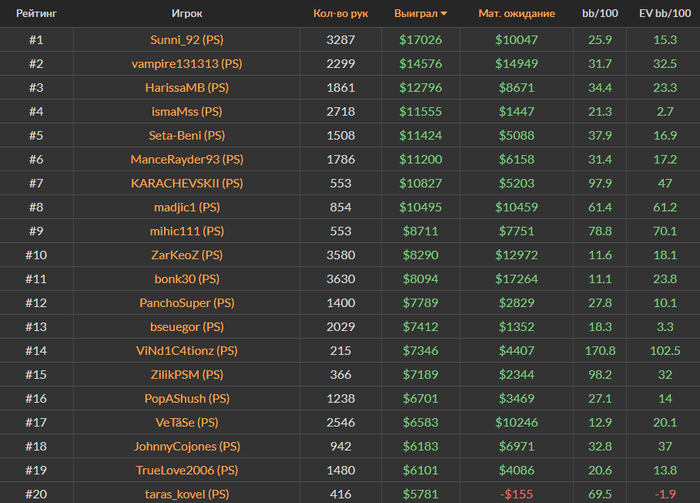Open bonk30 (PS) player profile

[x=187, y=279]
